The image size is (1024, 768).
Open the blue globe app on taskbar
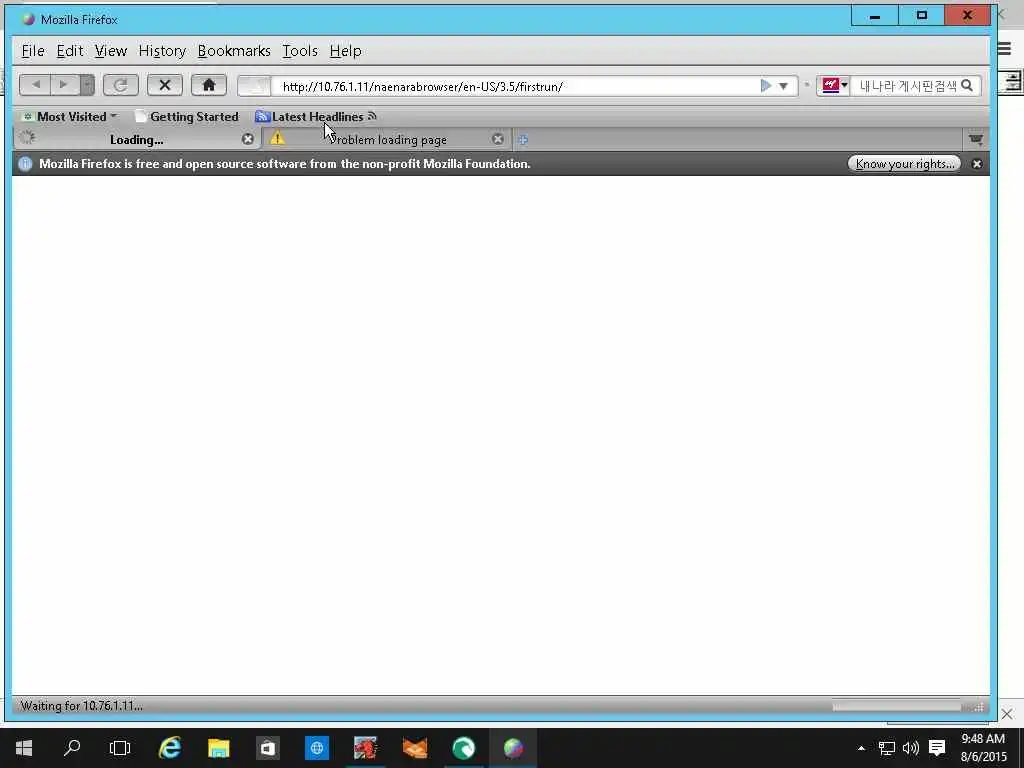pos(317,748)
